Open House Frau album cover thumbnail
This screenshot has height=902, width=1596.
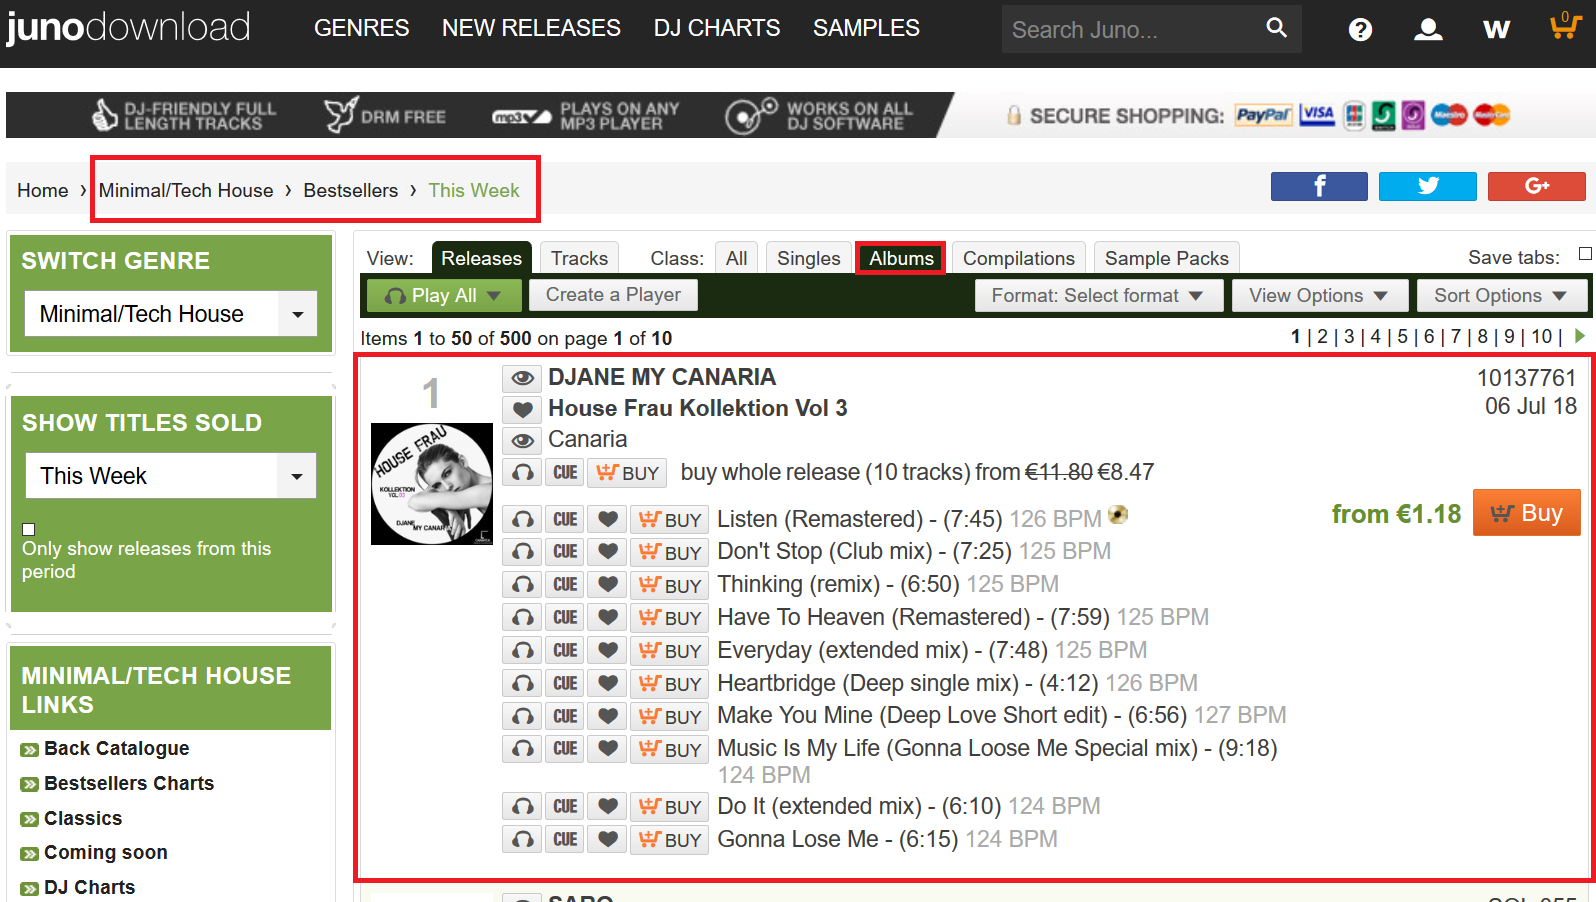pos(432,484)
